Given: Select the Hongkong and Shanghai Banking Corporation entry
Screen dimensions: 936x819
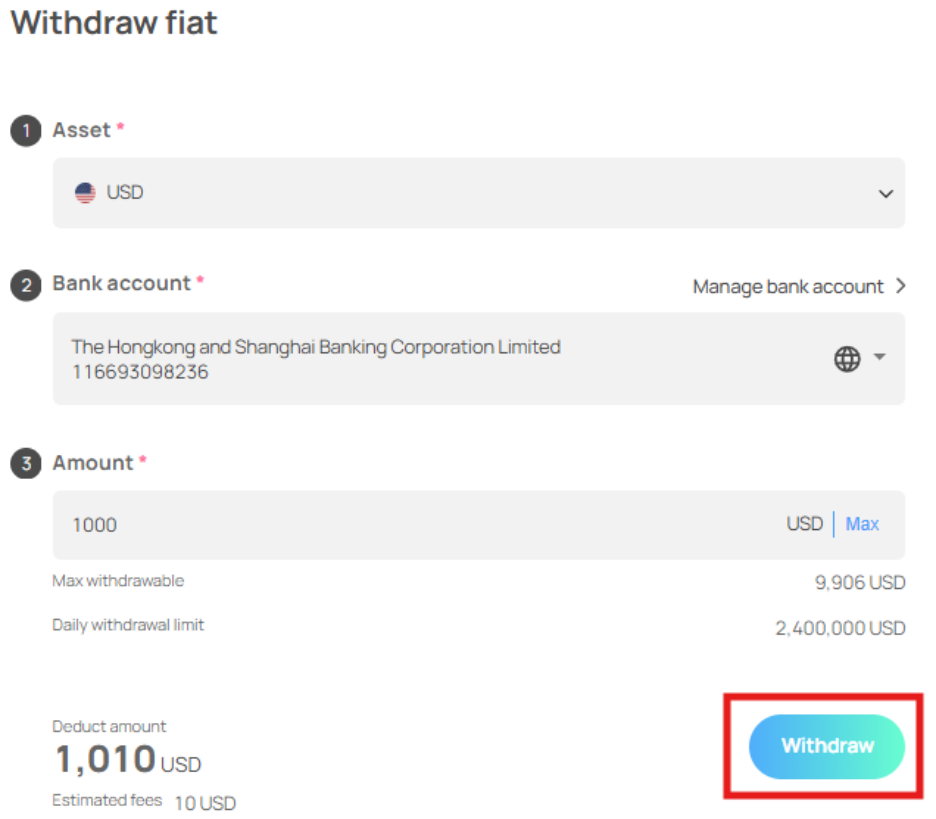Looking at the screenshot, I should pos(316,347).
